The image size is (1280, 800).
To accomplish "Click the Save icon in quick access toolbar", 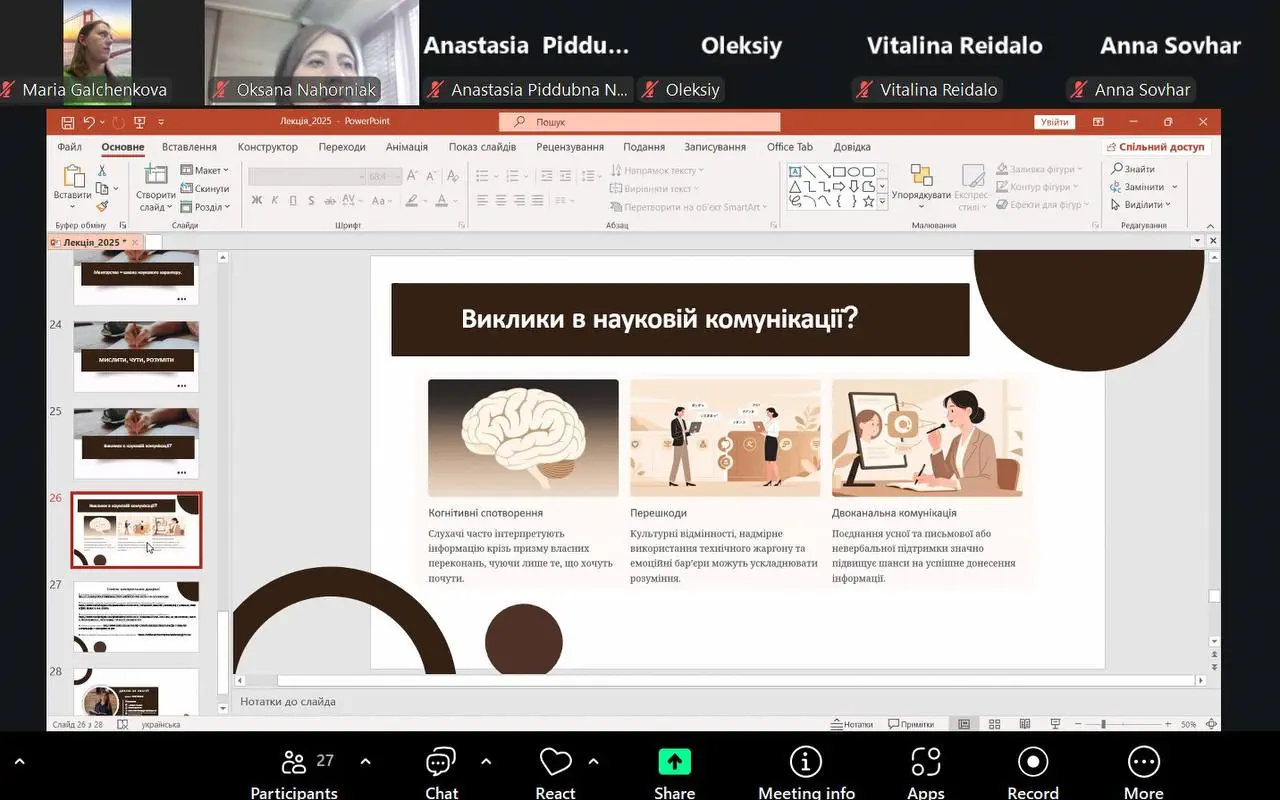I will click(x=68, y=122).
